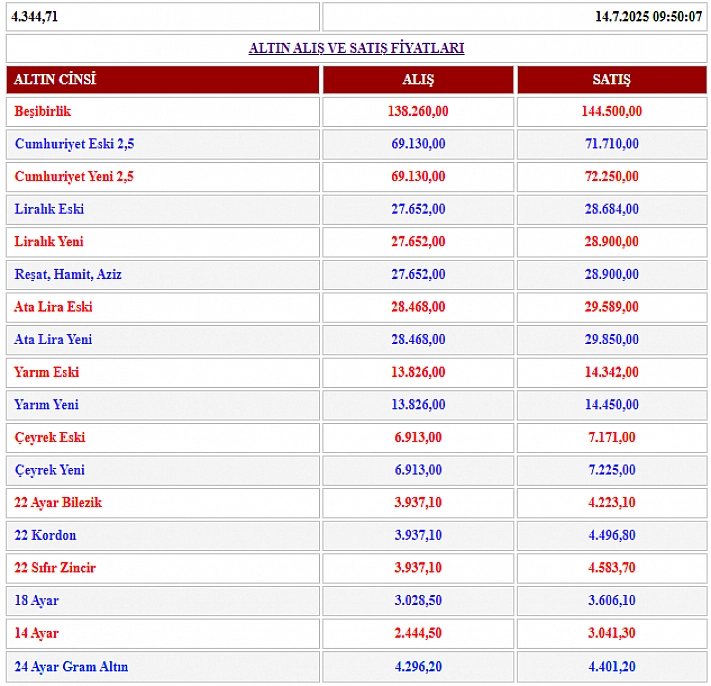Click 22 Kordon sell price 4.496,80
The image size is (711, 686).
(x=611, y=535)
